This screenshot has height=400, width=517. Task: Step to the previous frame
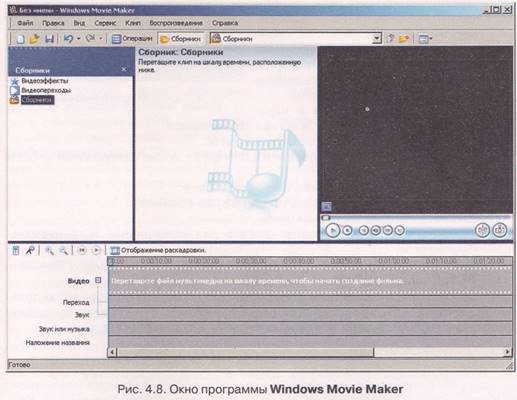[376, 230]
